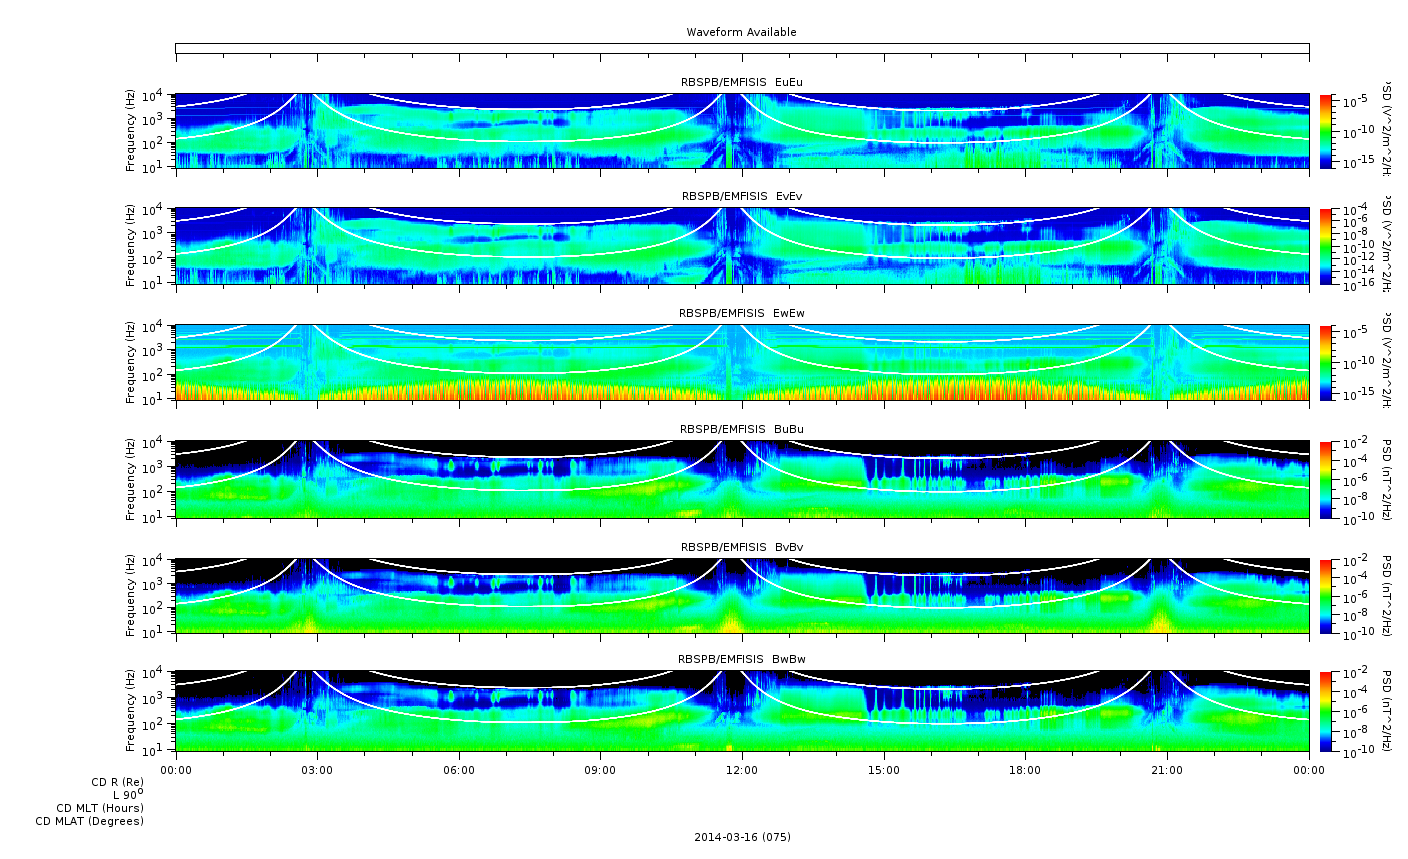Select the EvEv electric field spectrogram
The image size is (1408, 859).
point(742,246)
